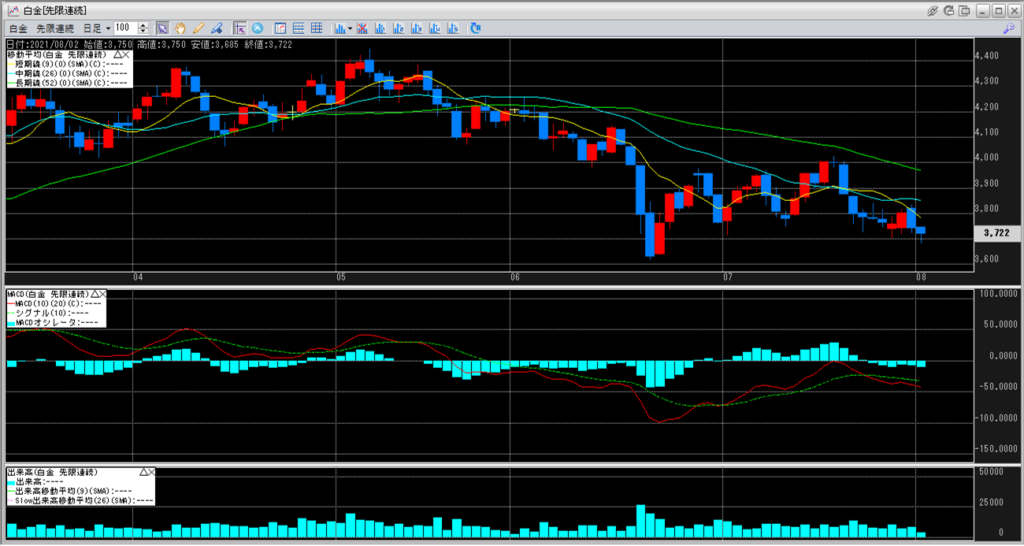Click the 日付:2021/08/02 info text
This screenshot has width=1024, height=546.
tap(42, 45)
